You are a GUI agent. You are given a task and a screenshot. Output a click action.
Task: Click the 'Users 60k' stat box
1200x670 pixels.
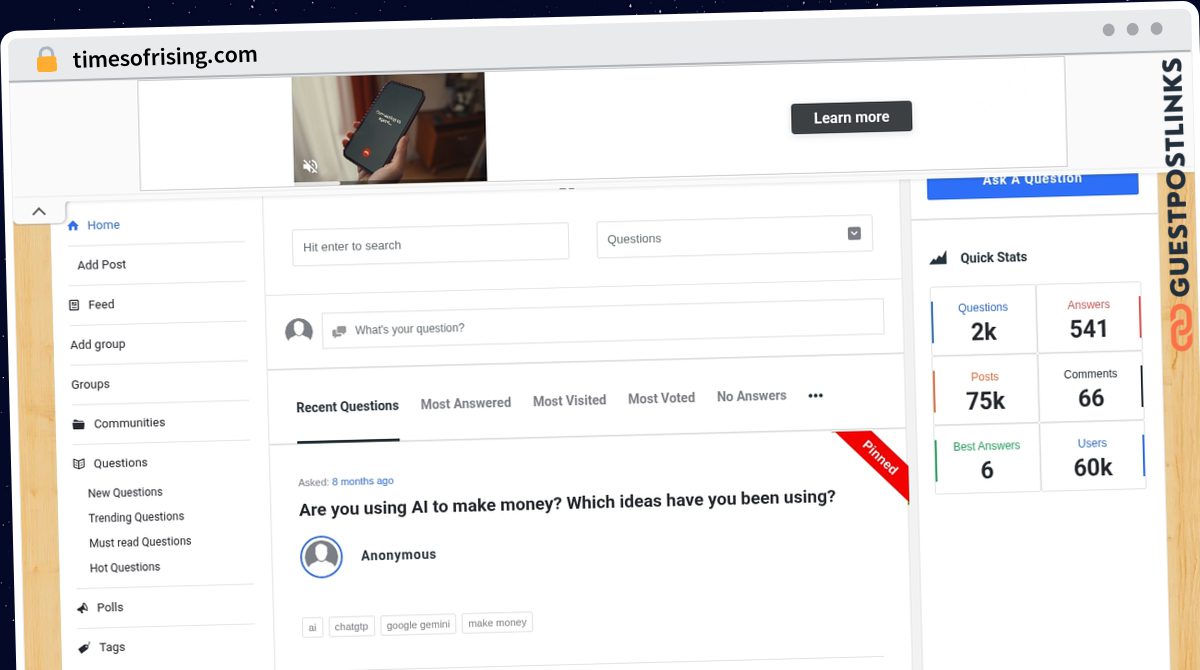[1092, 456]
